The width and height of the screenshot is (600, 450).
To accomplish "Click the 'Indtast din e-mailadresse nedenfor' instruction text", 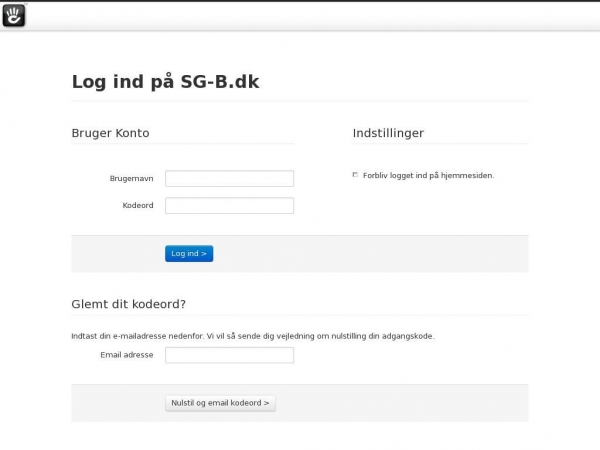I will (x=253, y=336).
